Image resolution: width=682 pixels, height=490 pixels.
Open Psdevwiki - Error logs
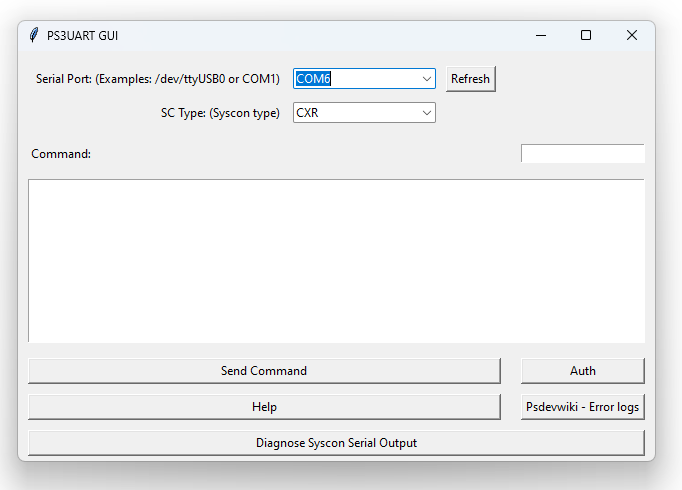tap(582, 407)
